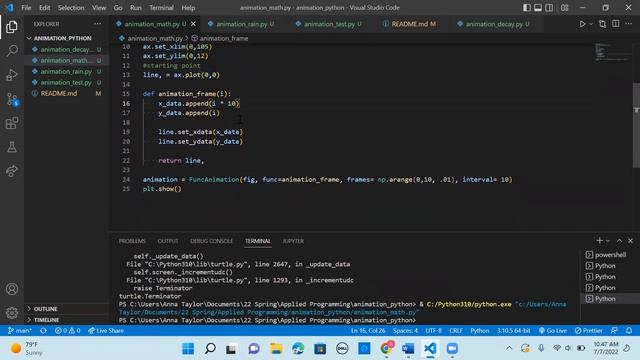Expand the TIMELINE section
The image size is (640, 360).
pos(67,320)
